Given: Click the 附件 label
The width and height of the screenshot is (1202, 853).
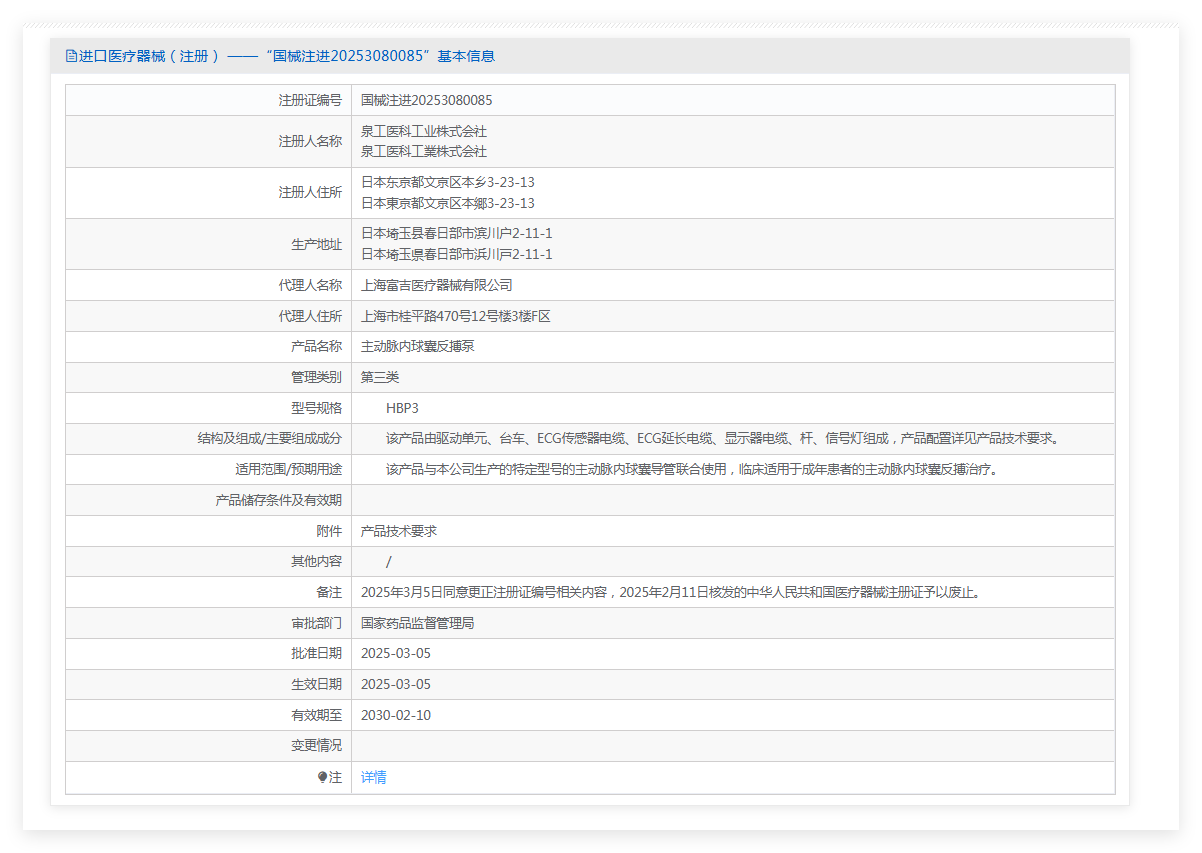Looking at the screenshot, I should pos(329,531).
